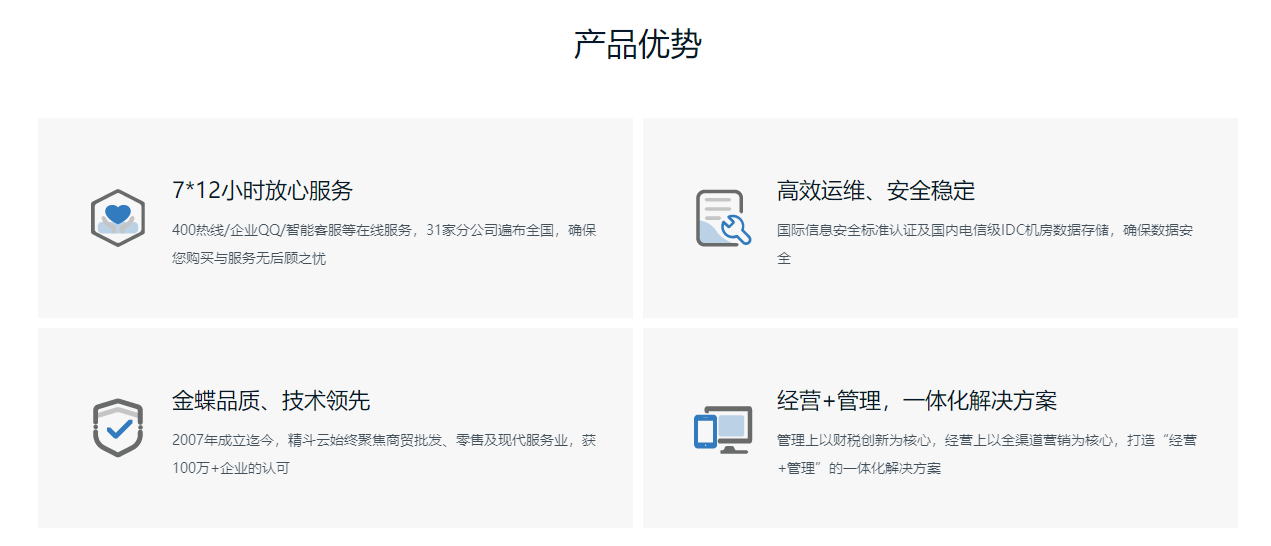Click the document with wrench maintenance icon

click(x=723, y=218)
